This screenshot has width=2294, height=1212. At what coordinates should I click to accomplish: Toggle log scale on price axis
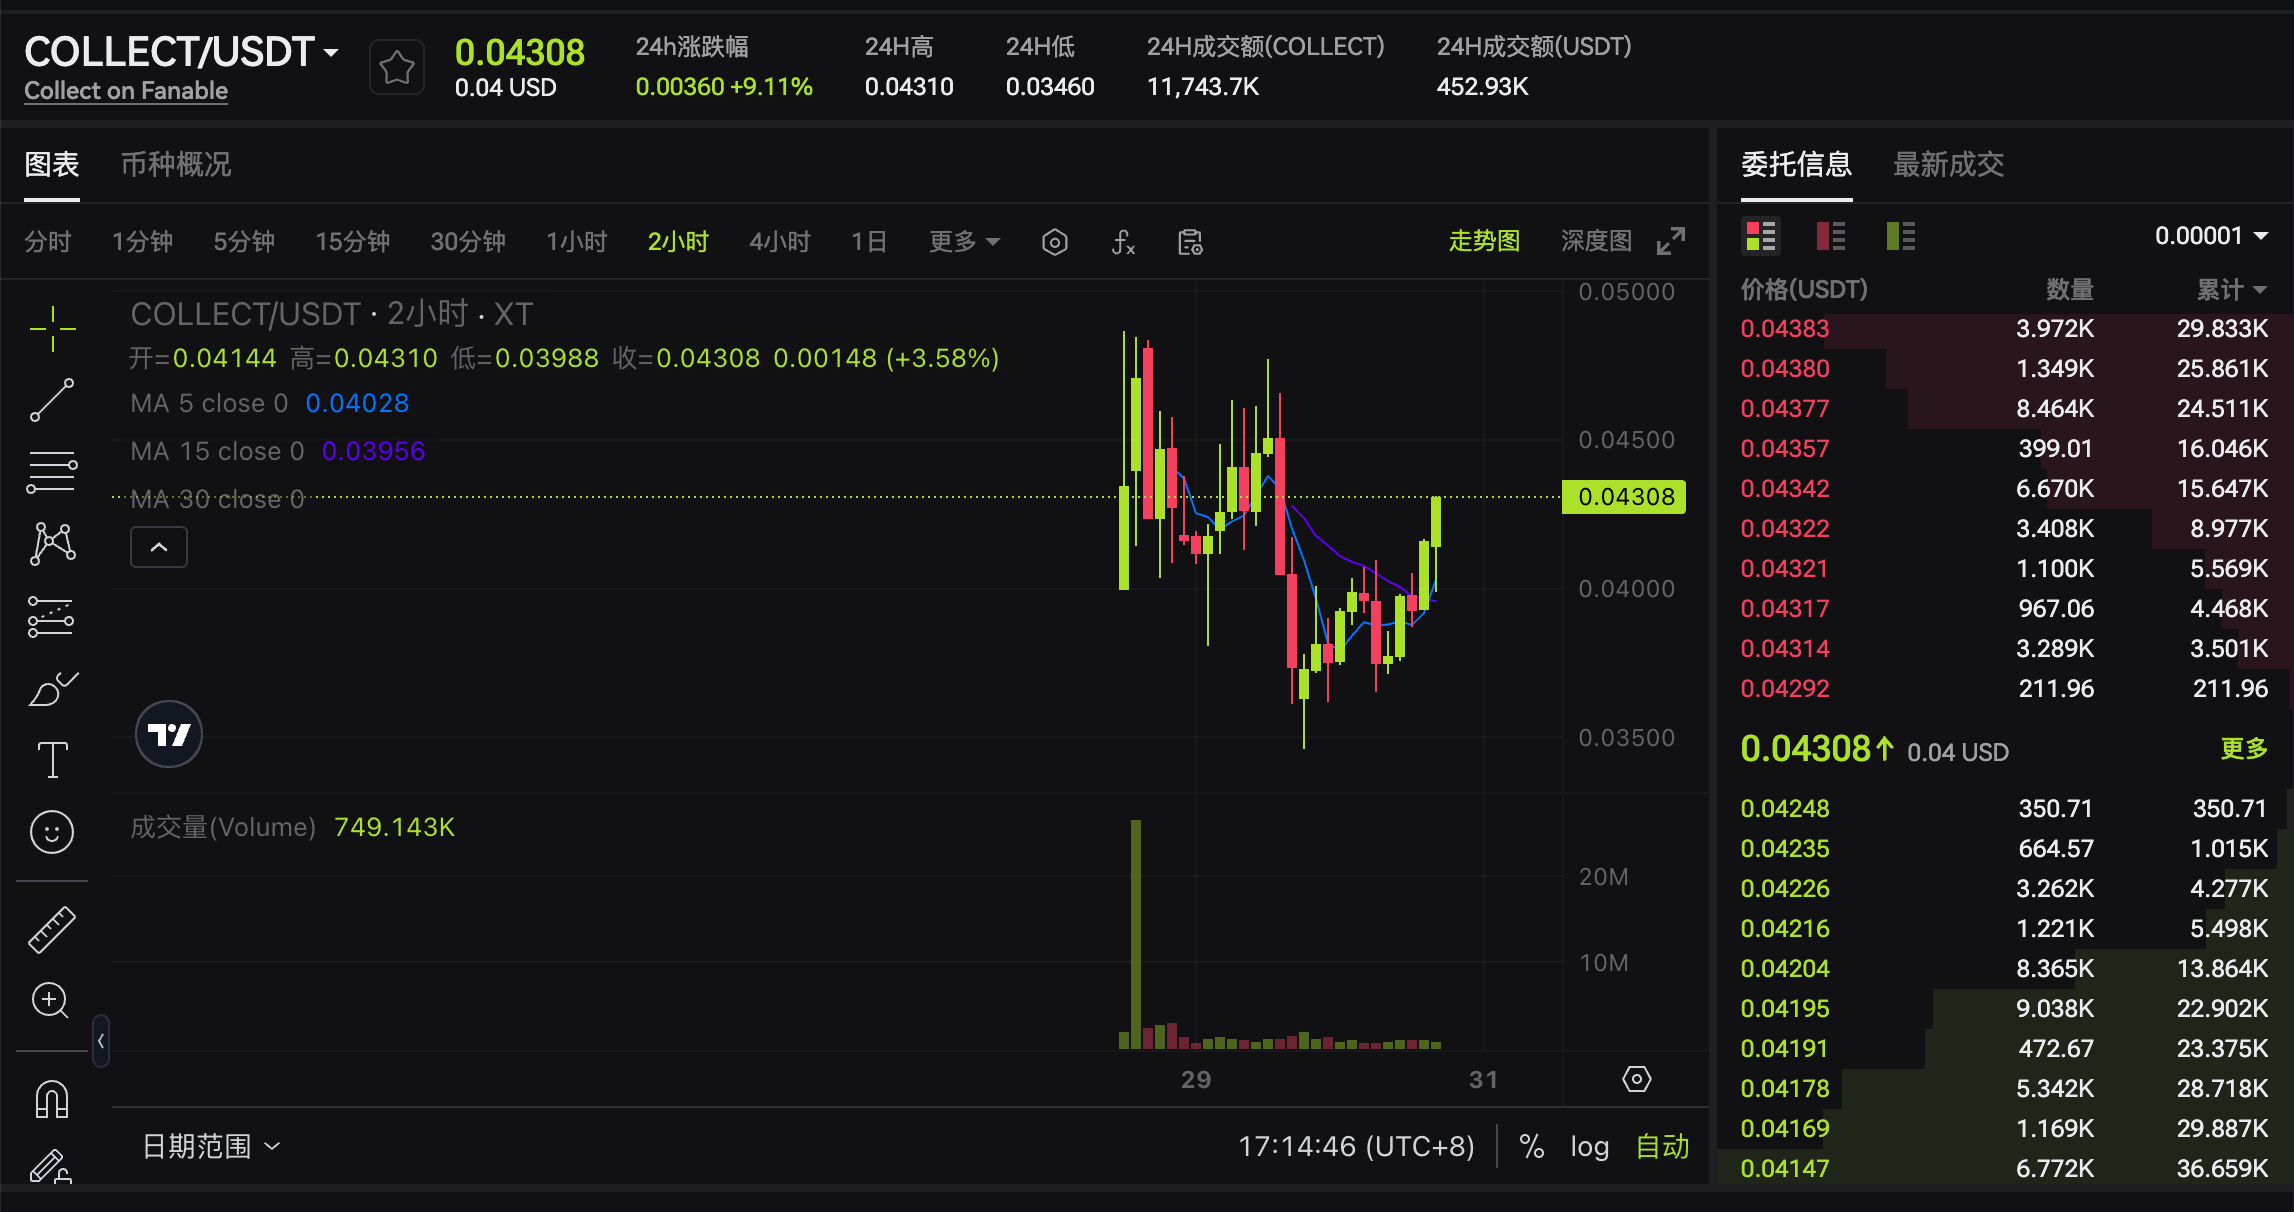point(1589,1146)
